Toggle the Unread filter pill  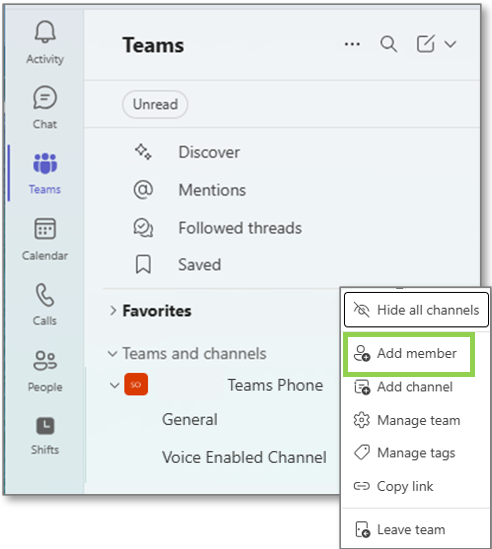(155, 104)
